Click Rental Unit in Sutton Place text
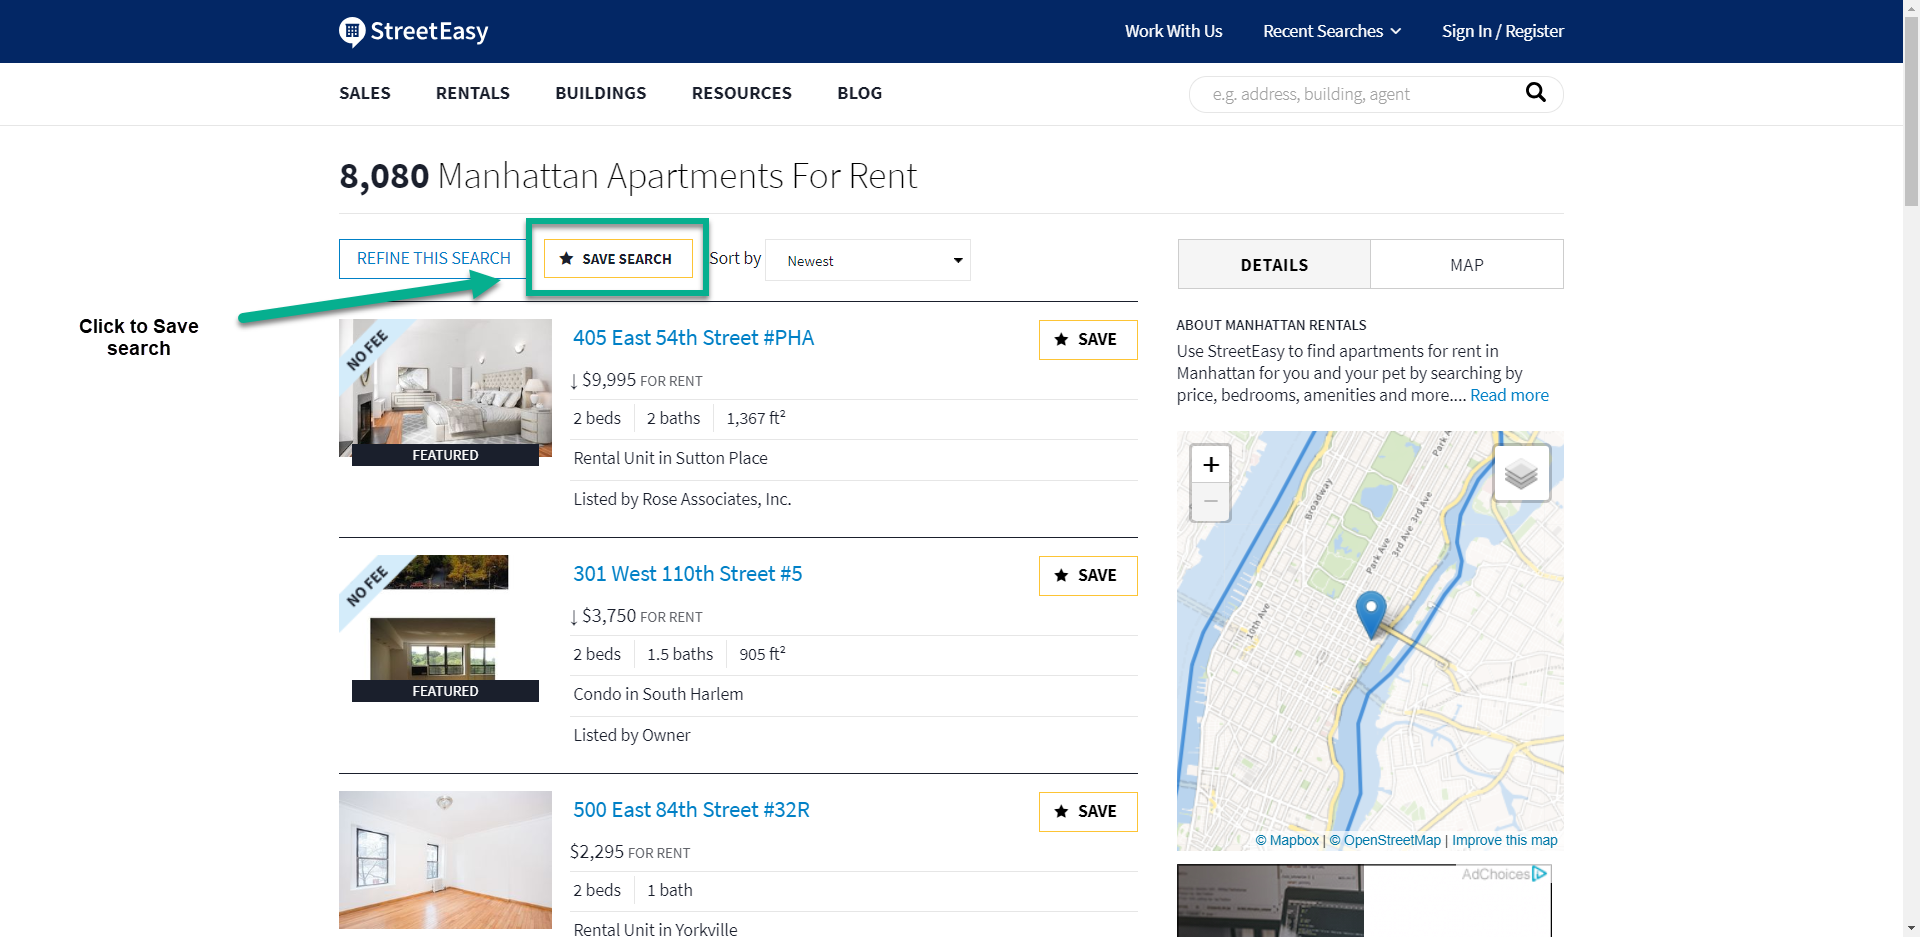Image resolution: width=1920 pixels, height=937 pixels. (670, 458)
